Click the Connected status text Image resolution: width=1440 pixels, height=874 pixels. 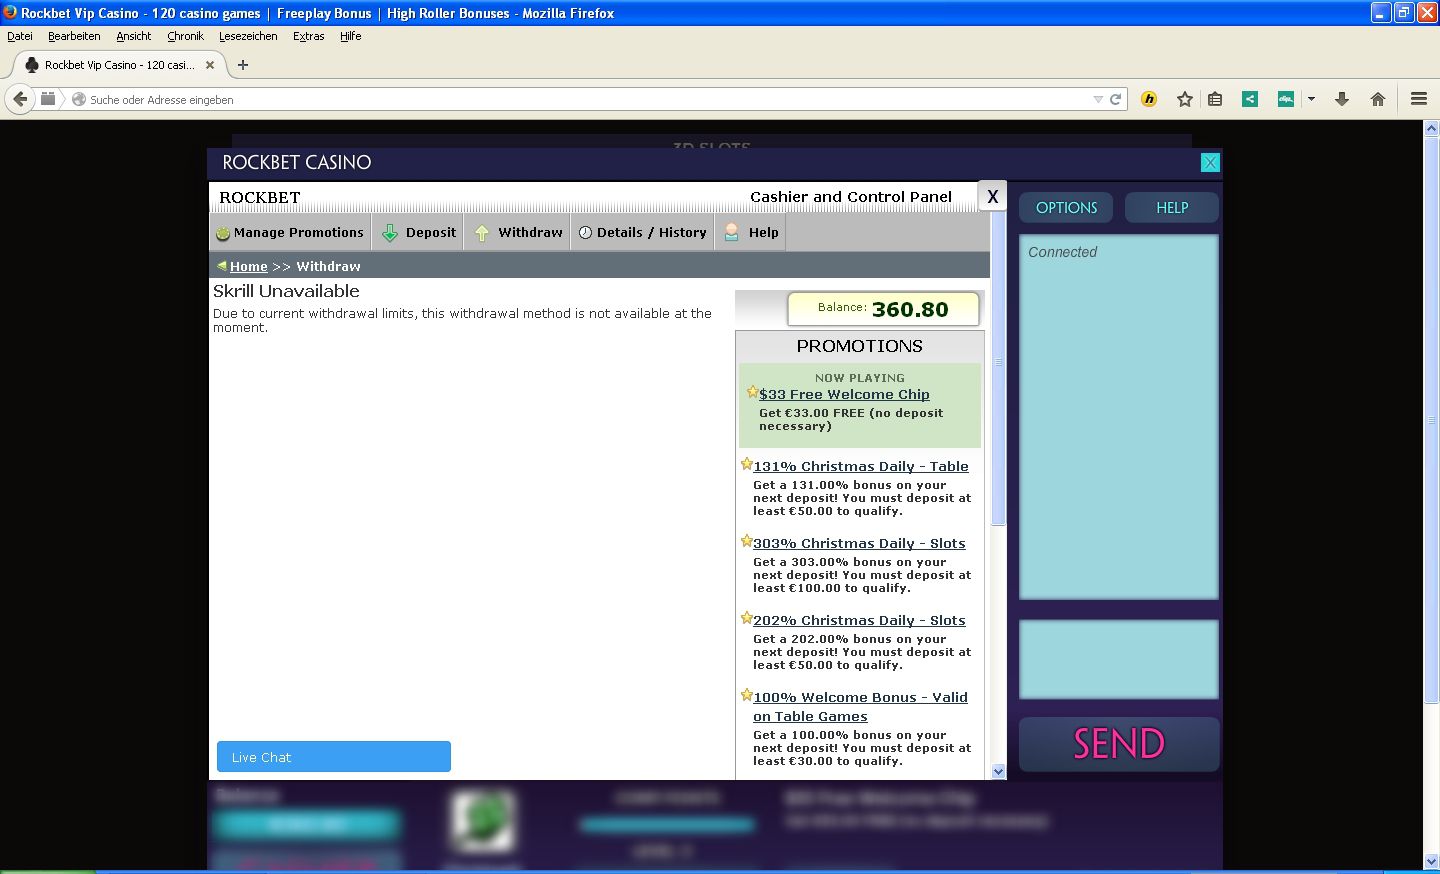(x=1062, y=252)
